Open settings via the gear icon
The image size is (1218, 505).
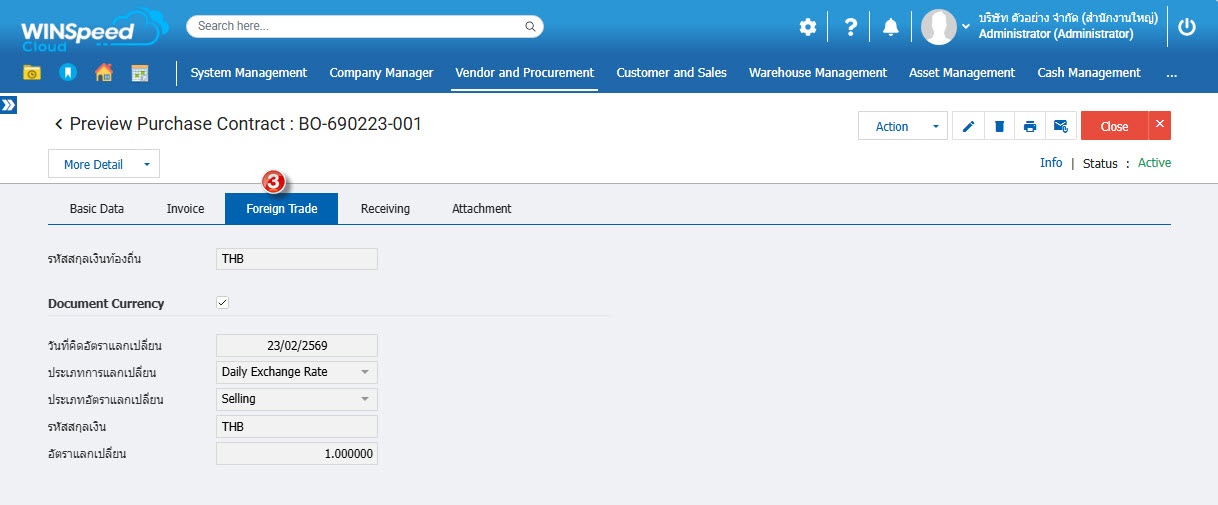pos(808,27)
